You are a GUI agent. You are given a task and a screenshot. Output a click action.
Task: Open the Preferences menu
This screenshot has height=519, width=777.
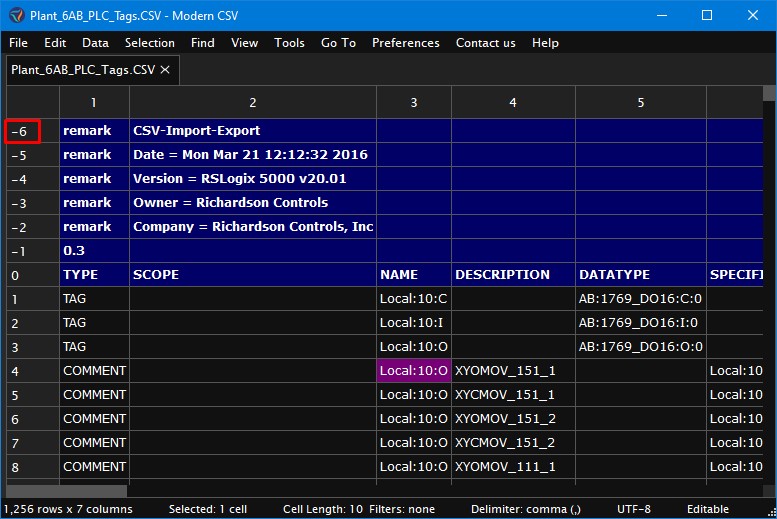[405, 43]
